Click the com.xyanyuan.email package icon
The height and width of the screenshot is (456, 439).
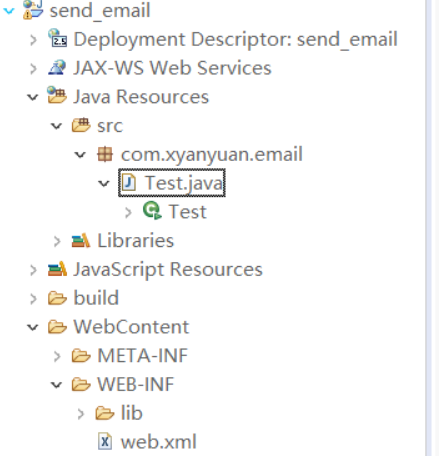click(x=105, y=154)
